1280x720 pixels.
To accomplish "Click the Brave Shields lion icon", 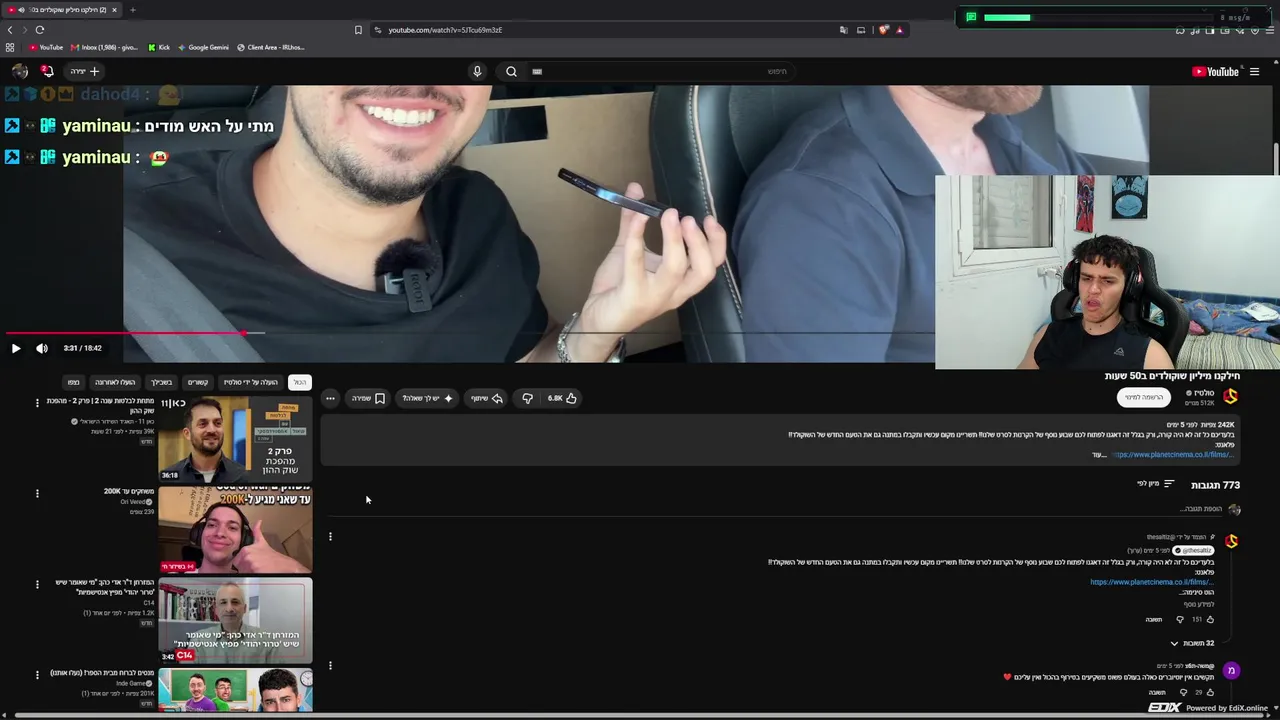I will (x=883, y=30).
